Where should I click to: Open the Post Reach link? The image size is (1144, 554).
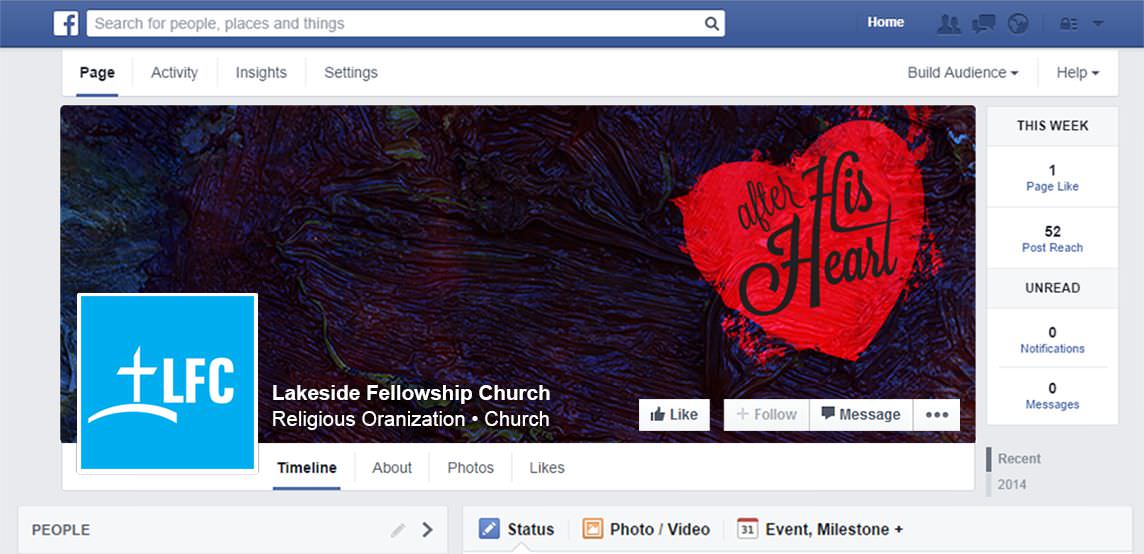(1052, 248)
